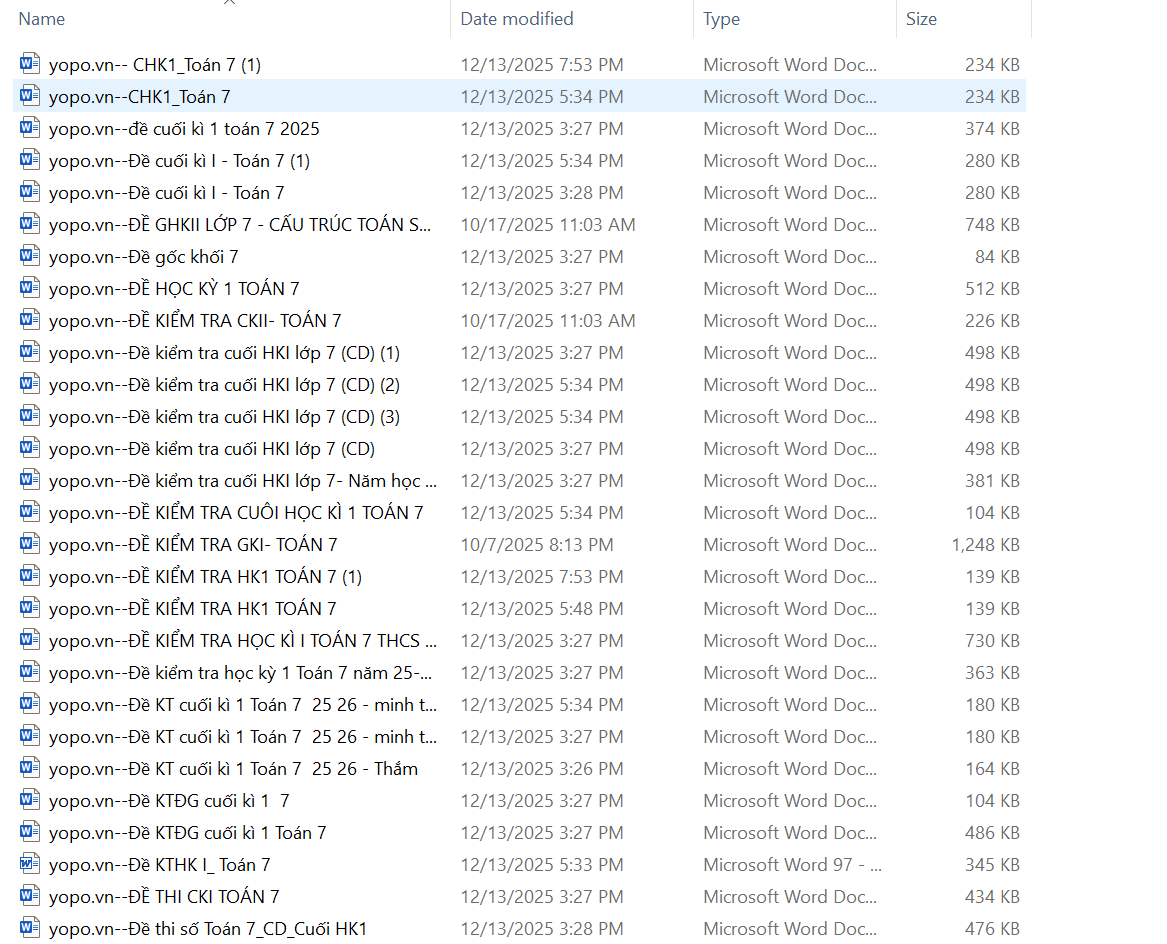This screenshot has height=944, width=1167.
Task: Choose ĐỀ KIỂM TRA CUÔI HỌC KÌ 1 TOÁN 7
Action: [x=236, y=513]
